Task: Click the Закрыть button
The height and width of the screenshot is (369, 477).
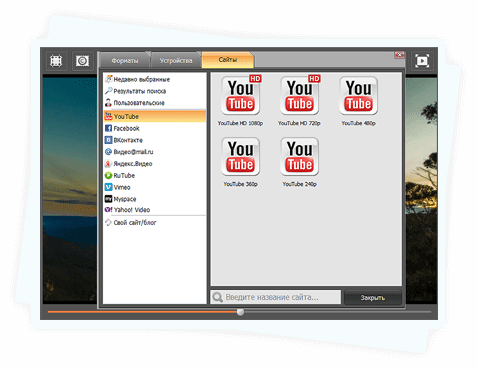Action: (373, 298)
